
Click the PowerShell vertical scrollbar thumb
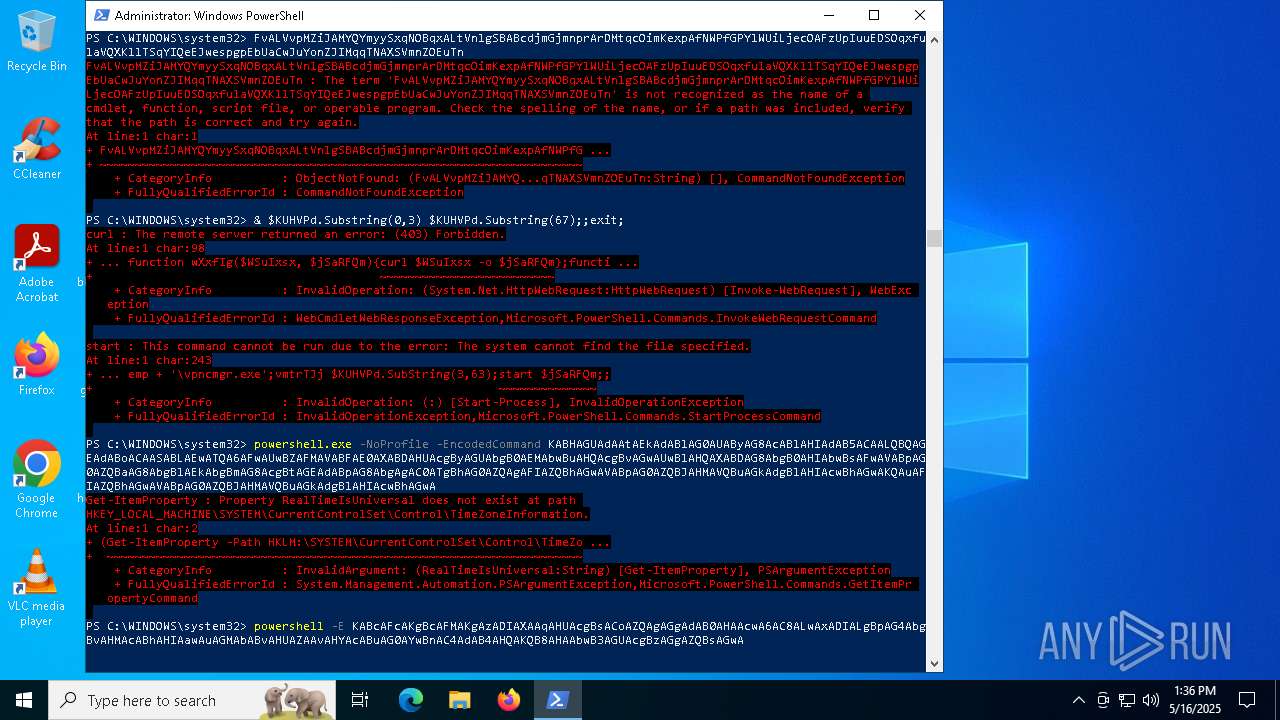934,238
